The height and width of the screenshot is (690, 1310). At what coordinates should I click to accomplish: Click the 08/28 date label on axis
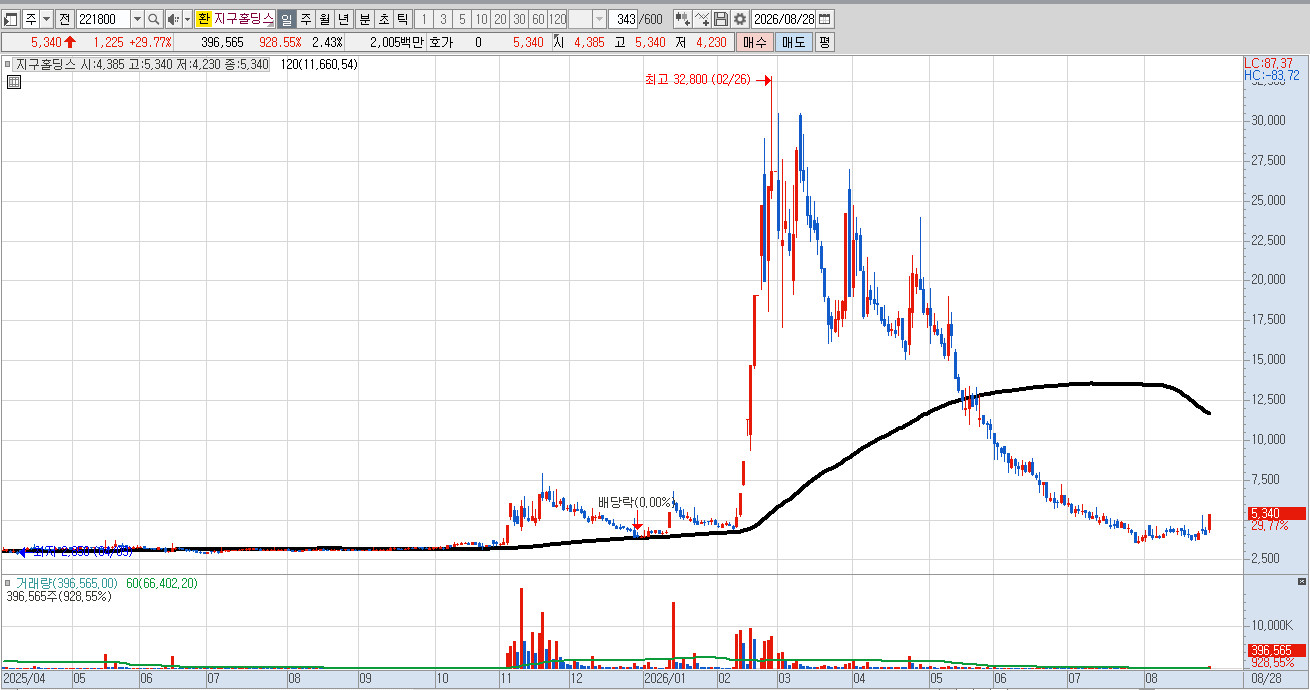[1265, 678]
